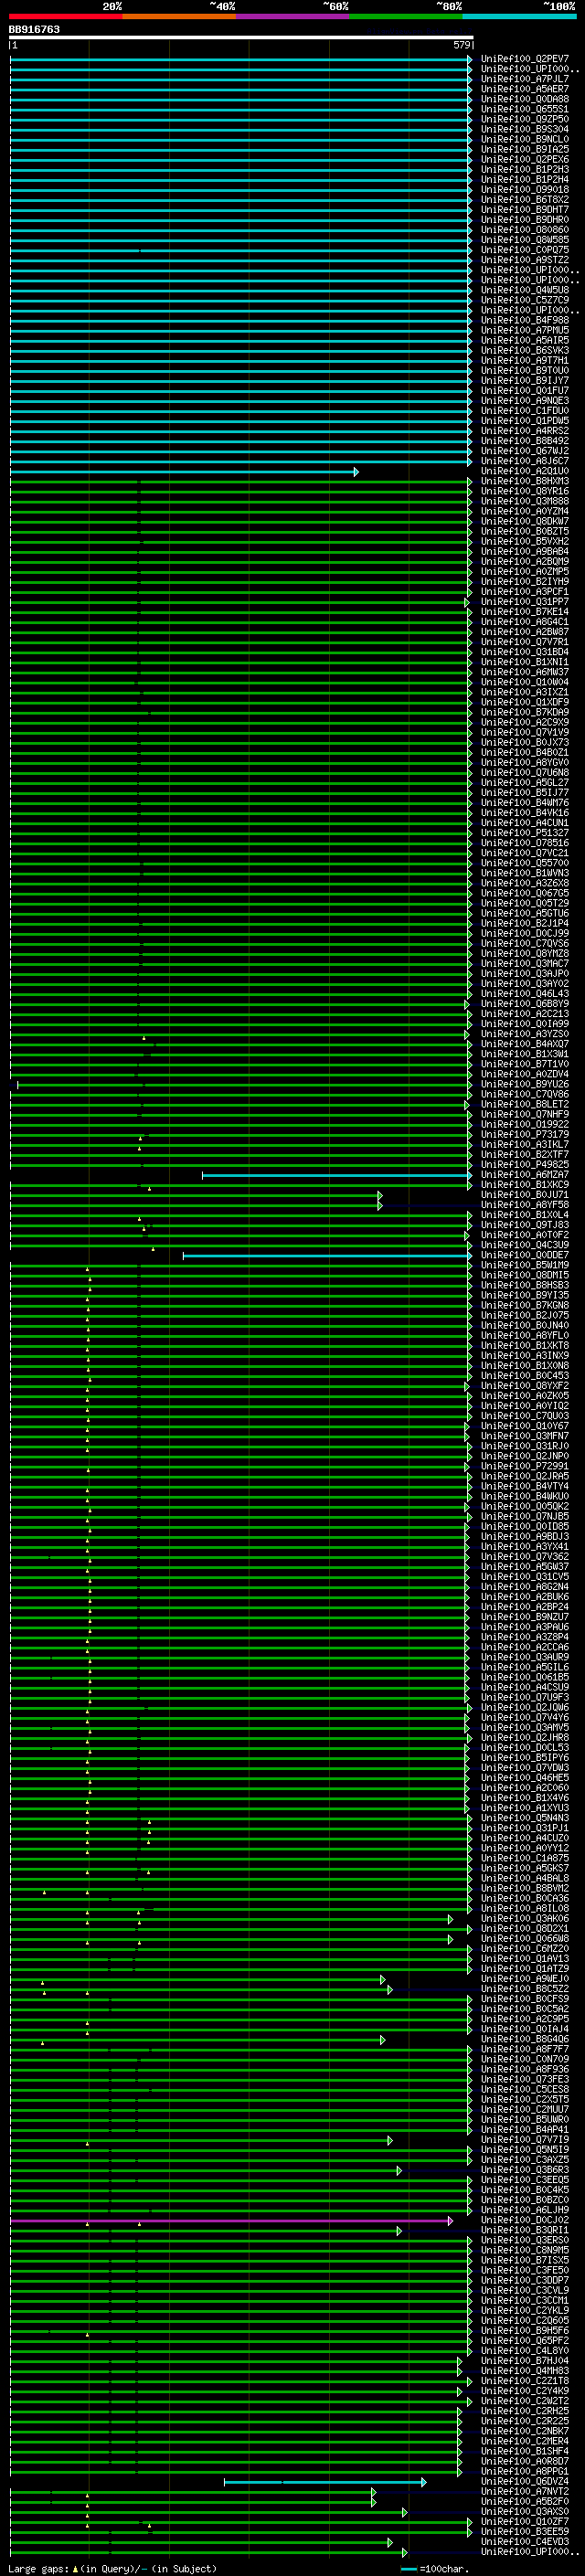Open hit UniRef100_B3EE59
Screen dimensions: 585x2576
click(525, 2532)
